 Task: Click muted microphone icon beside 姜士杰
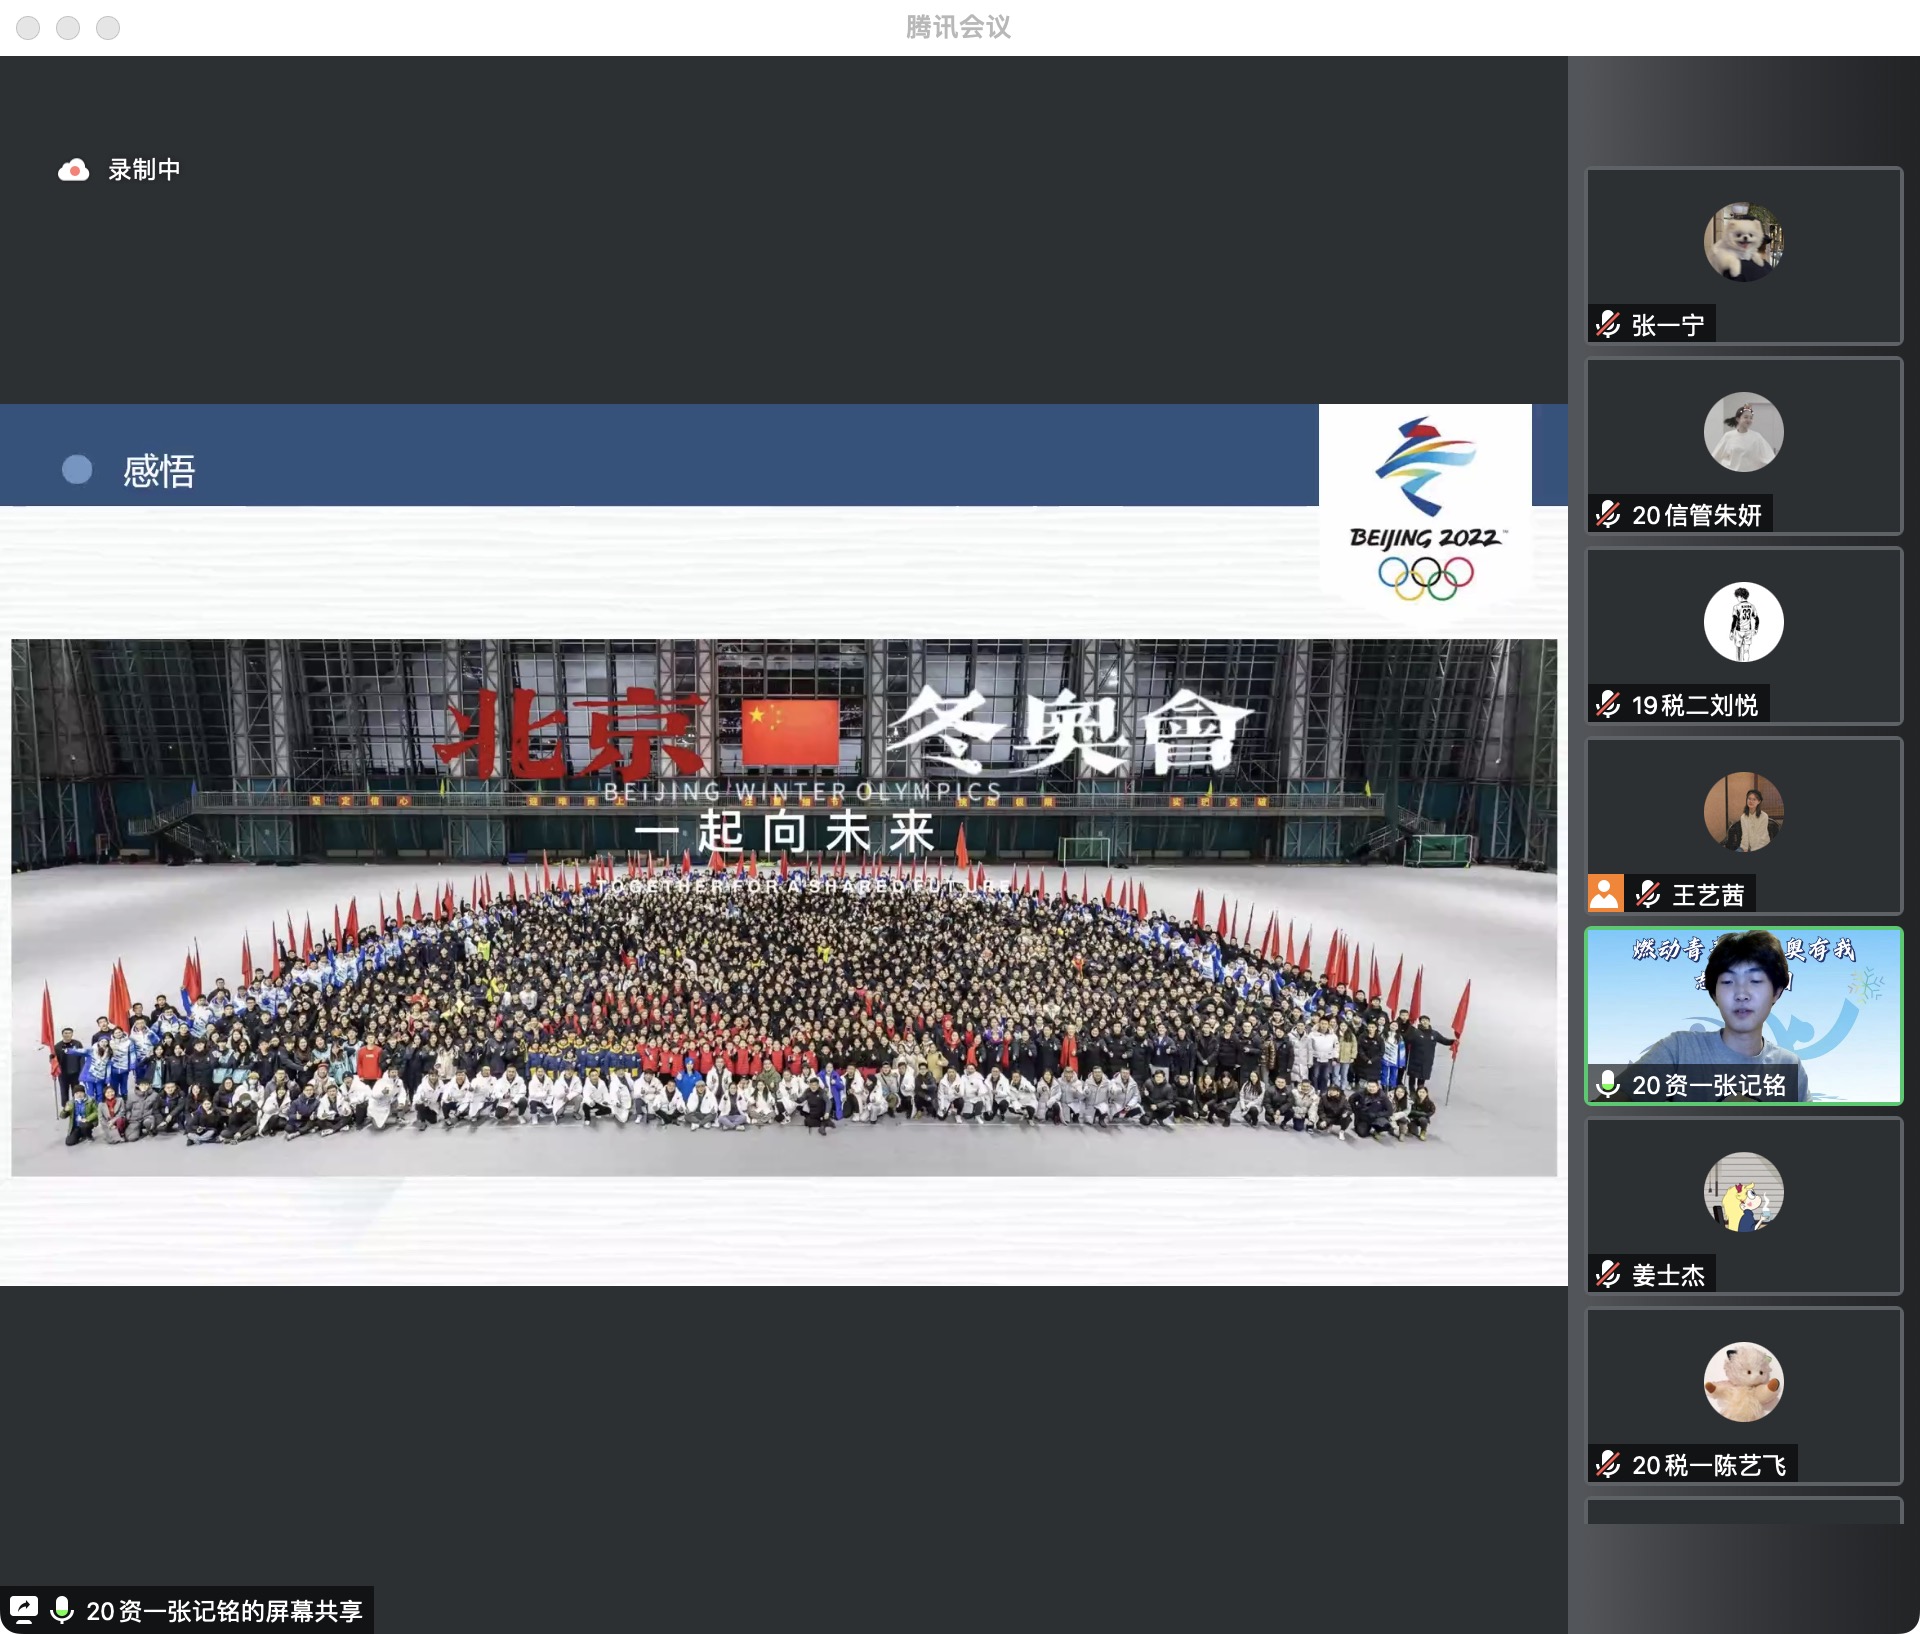pos(1608,1274)
